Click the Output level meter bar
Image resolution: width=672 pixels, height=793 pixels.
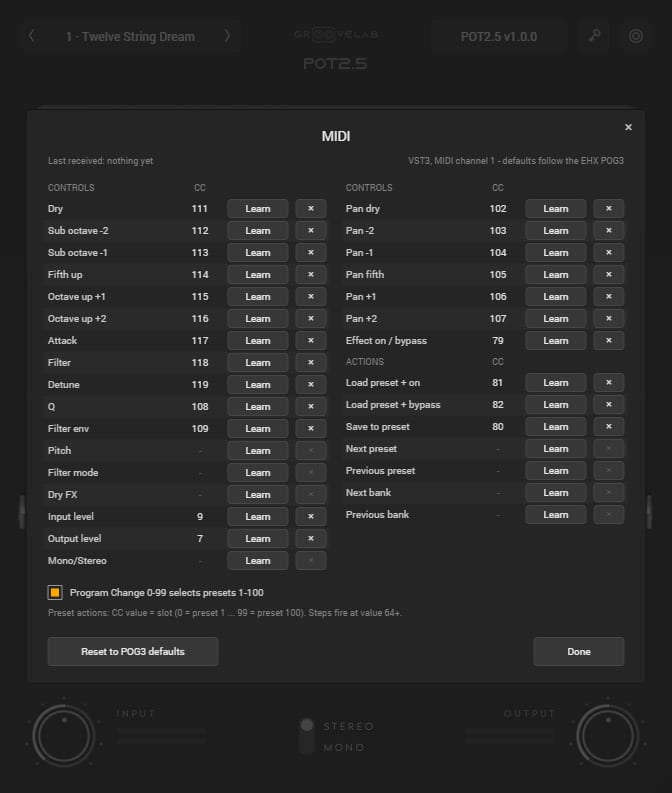pyautogui.click(x=510, y=736)
